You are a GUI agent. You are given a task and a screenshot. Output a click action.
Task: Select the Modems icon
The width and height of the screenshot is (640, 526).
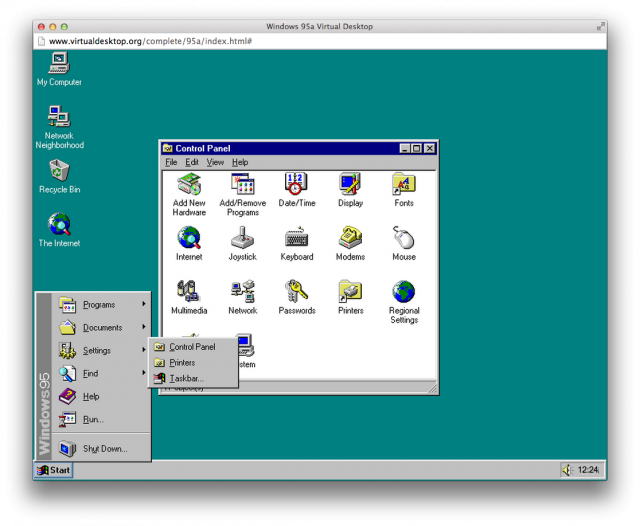click(x=350, y=239)
